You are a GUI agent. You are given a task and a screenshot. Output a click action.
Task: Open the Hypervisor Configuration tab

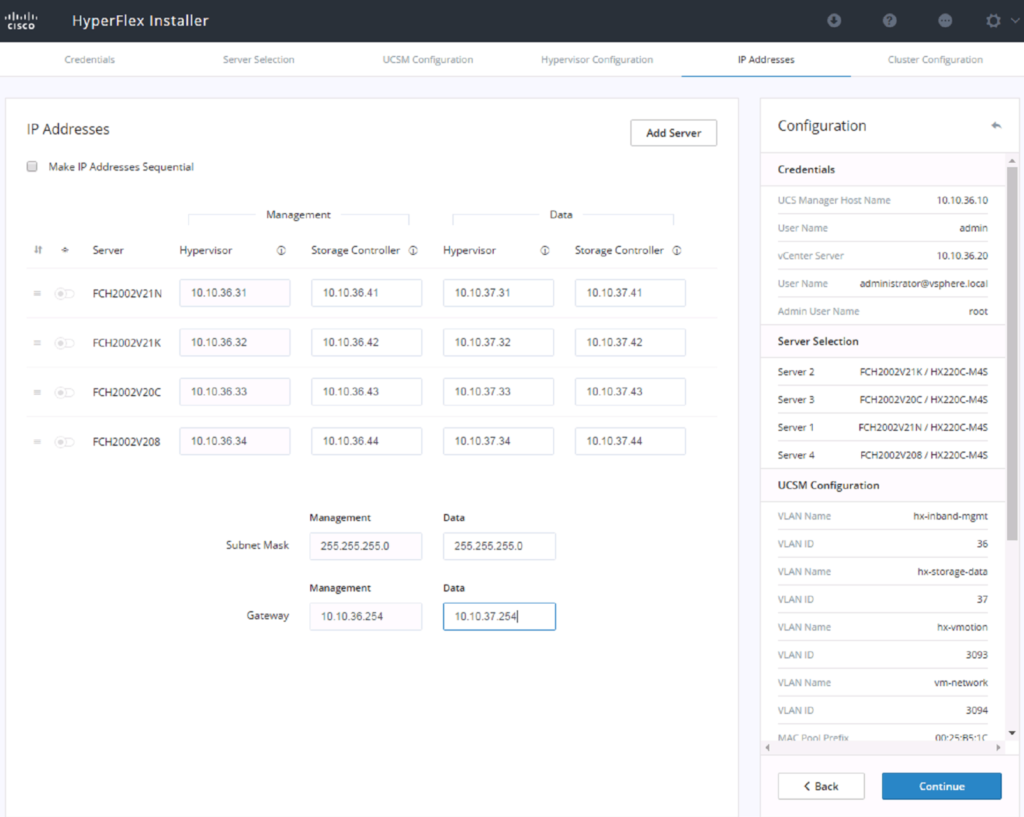coord(597,59)
